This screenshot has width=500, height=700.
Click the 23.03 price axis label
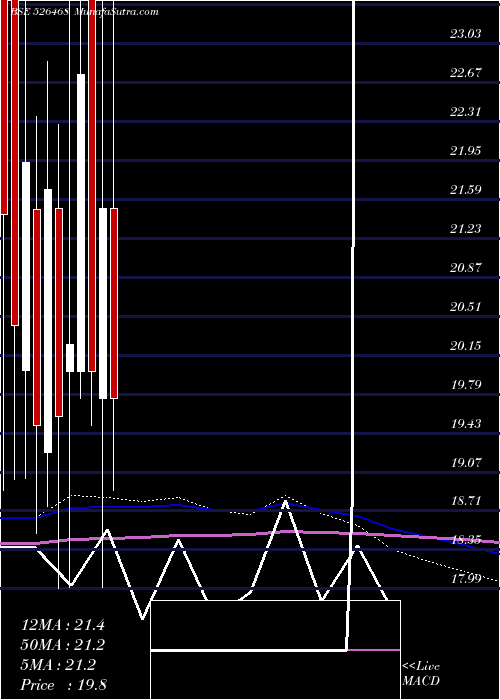click(466, 34)
